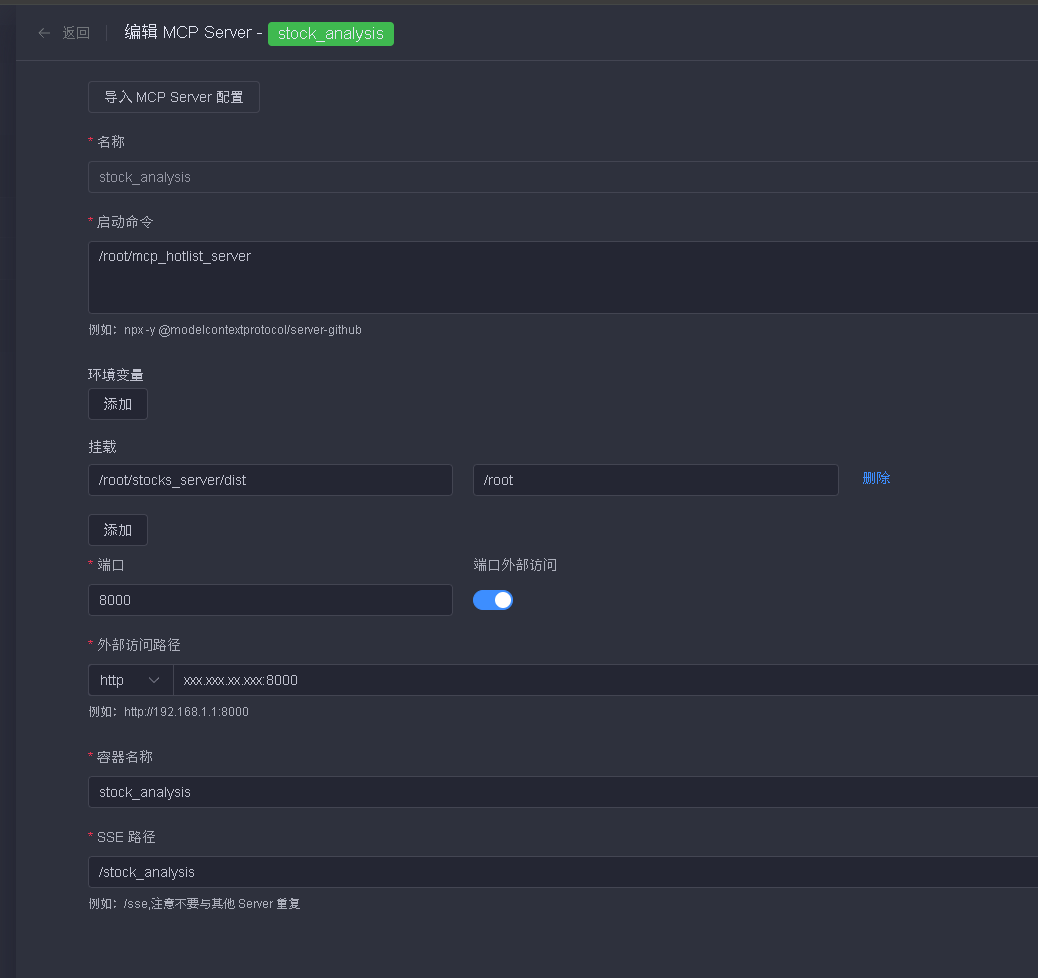This screenshot has width=1038, height=978.
Task: Click the back arrow icon
Action: point(44,33)
